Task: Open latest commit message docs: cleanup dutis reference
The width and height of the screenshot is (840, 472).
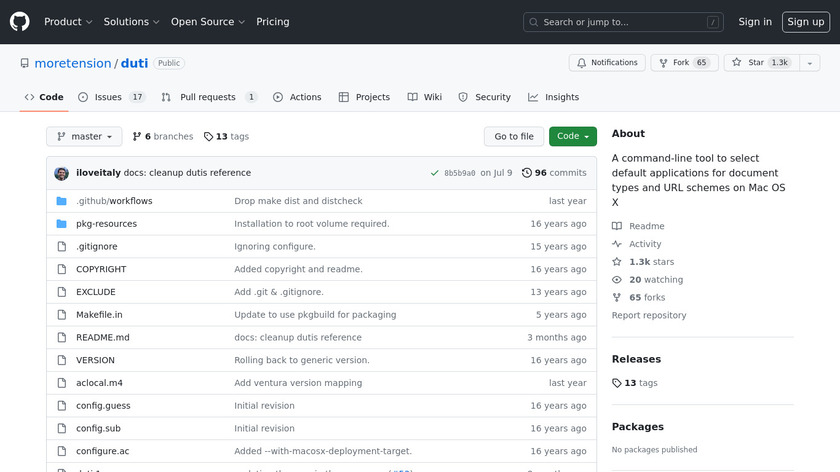Action: pos(187,173)
